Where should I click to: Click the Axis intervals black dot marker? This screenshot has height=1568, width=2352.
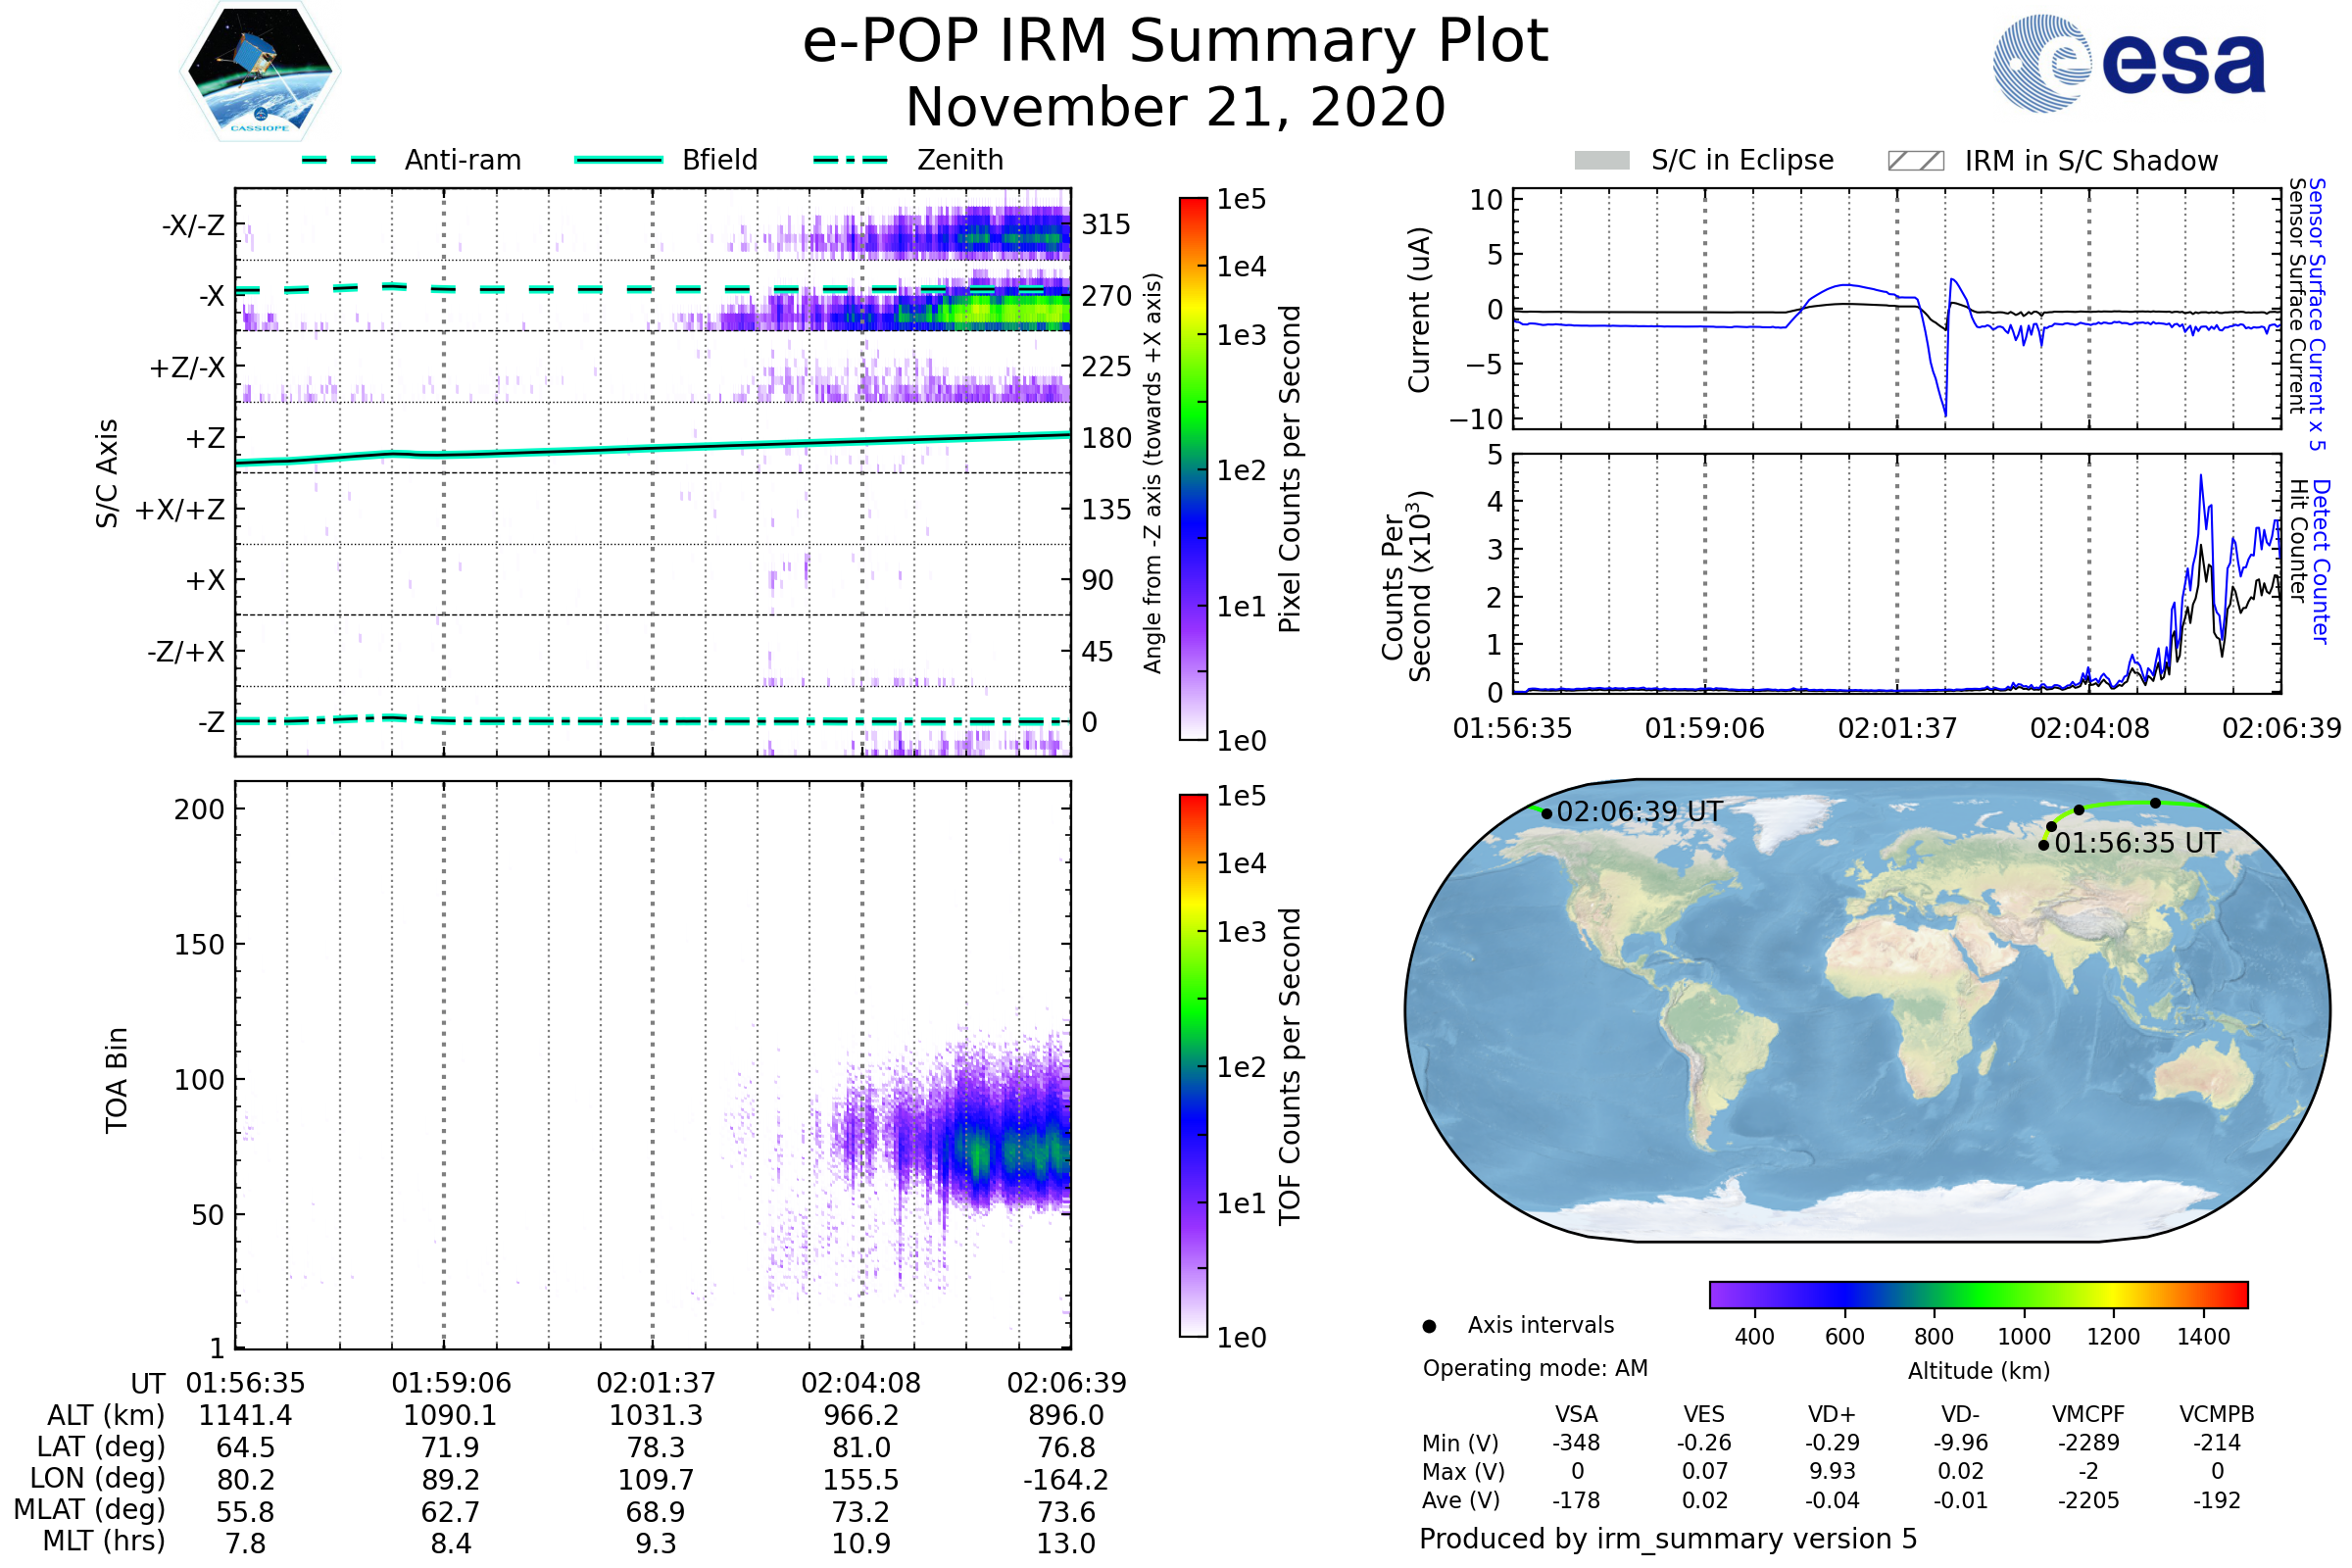(1429, 1326)
